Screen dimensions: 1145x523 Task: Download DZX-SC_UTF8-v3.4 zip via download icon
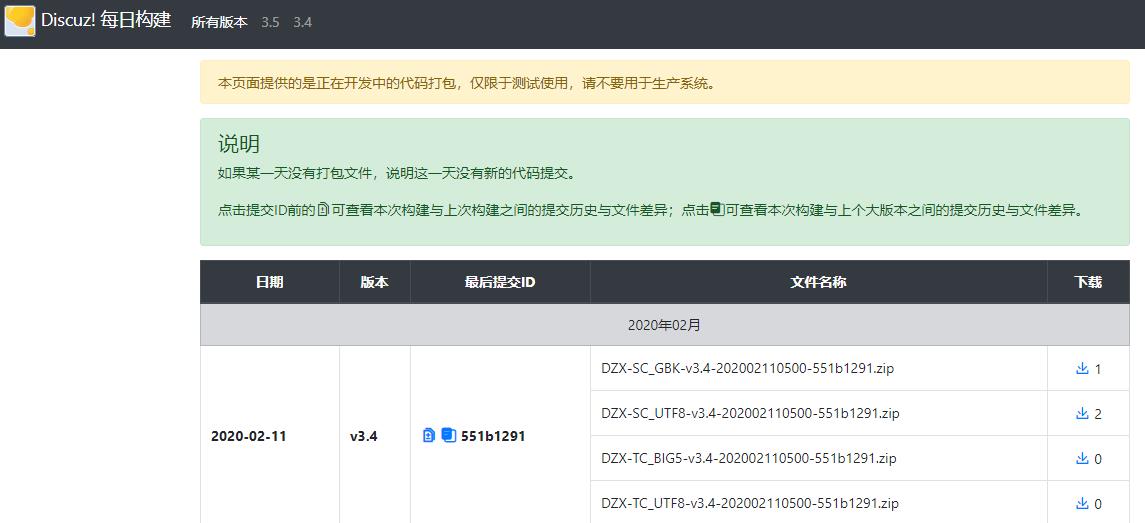(x=1082, y=414)
